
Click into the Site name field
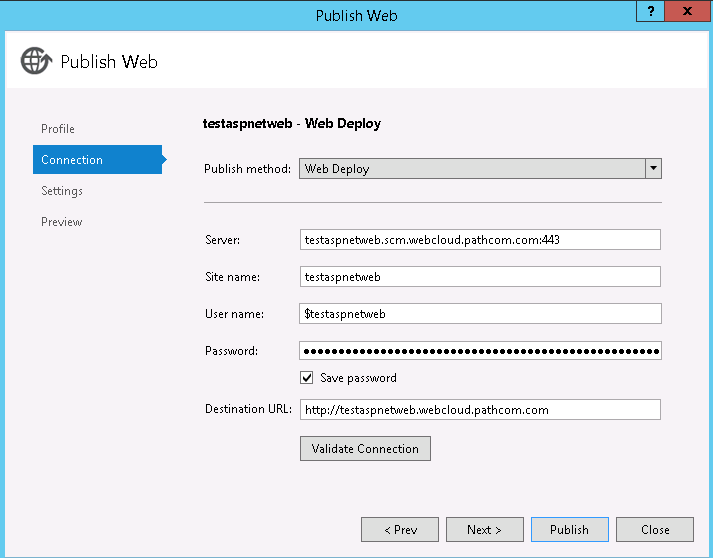(x=480, y=276)
